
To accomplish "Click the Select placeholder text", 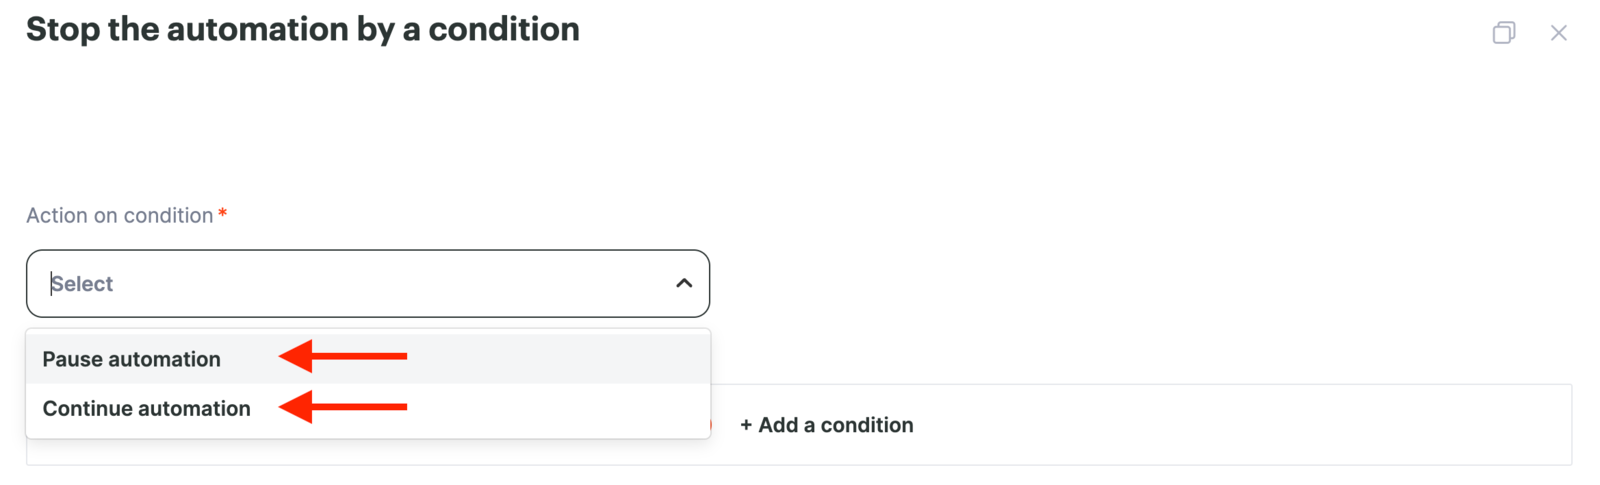I will (x=82, y=284).
